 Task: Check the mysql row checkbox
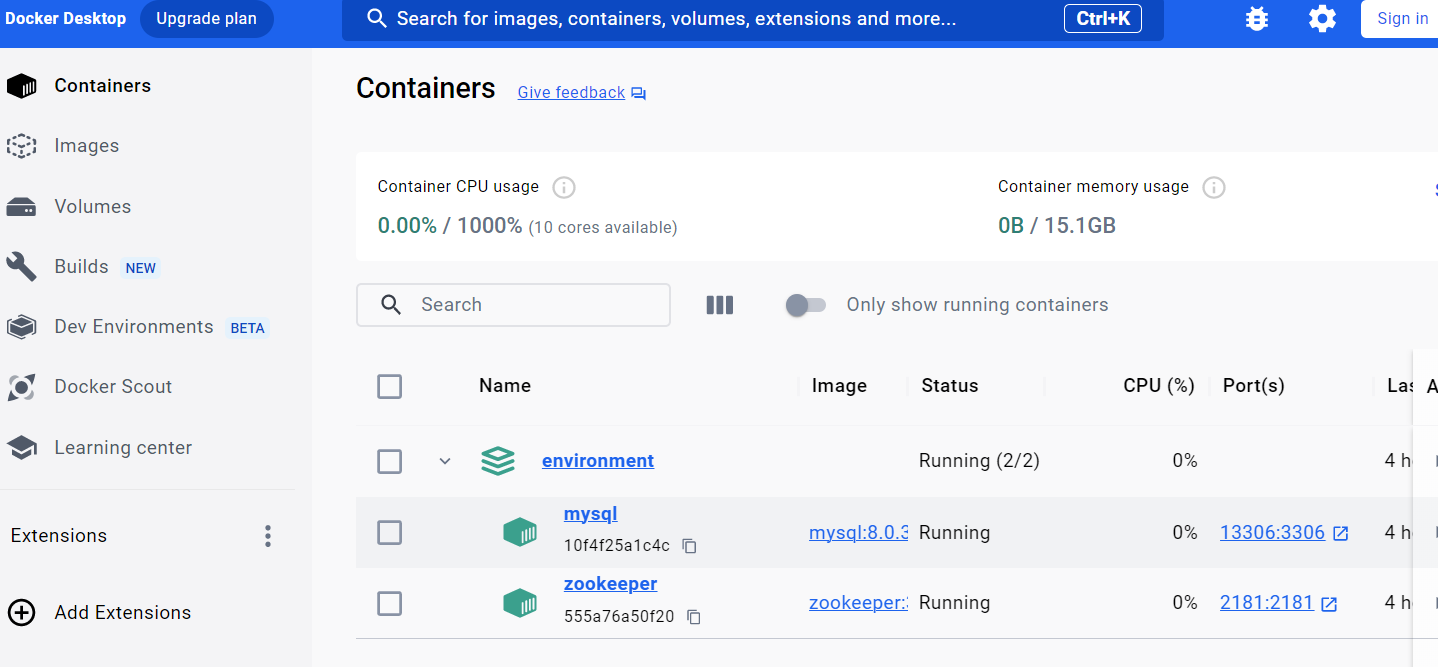click(390, 533)
